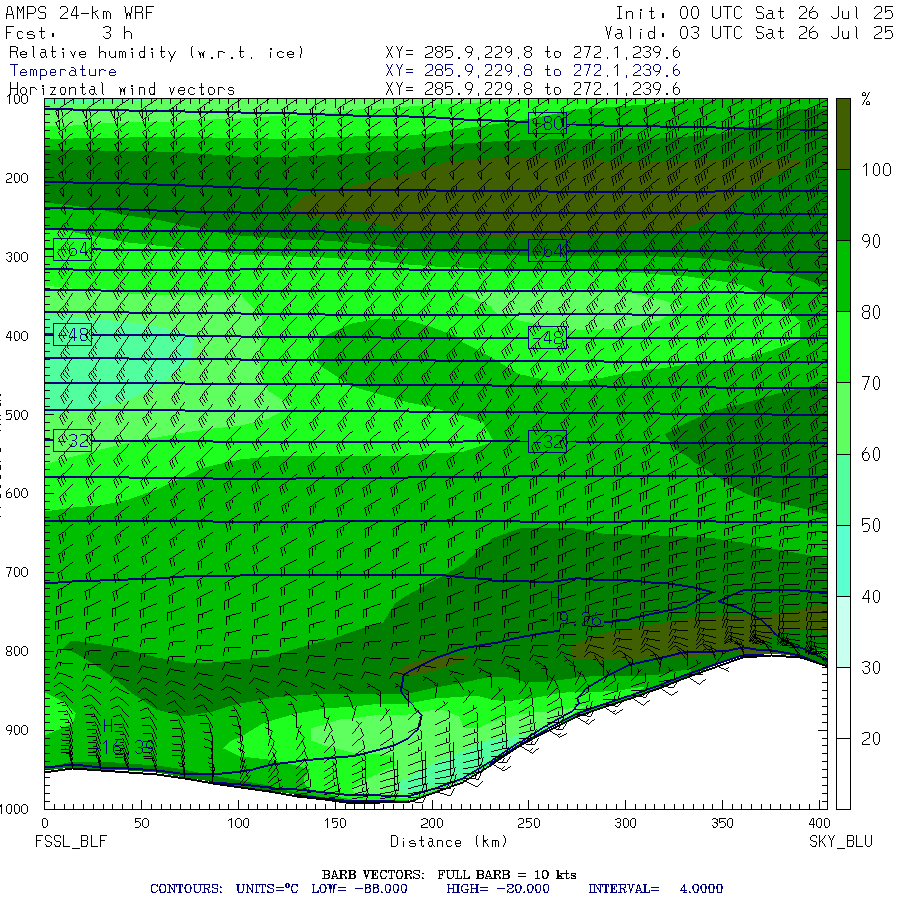The image size is (900, 900).
Task: Click the 'Horizontal wind vectors' label
Action: 122,90
